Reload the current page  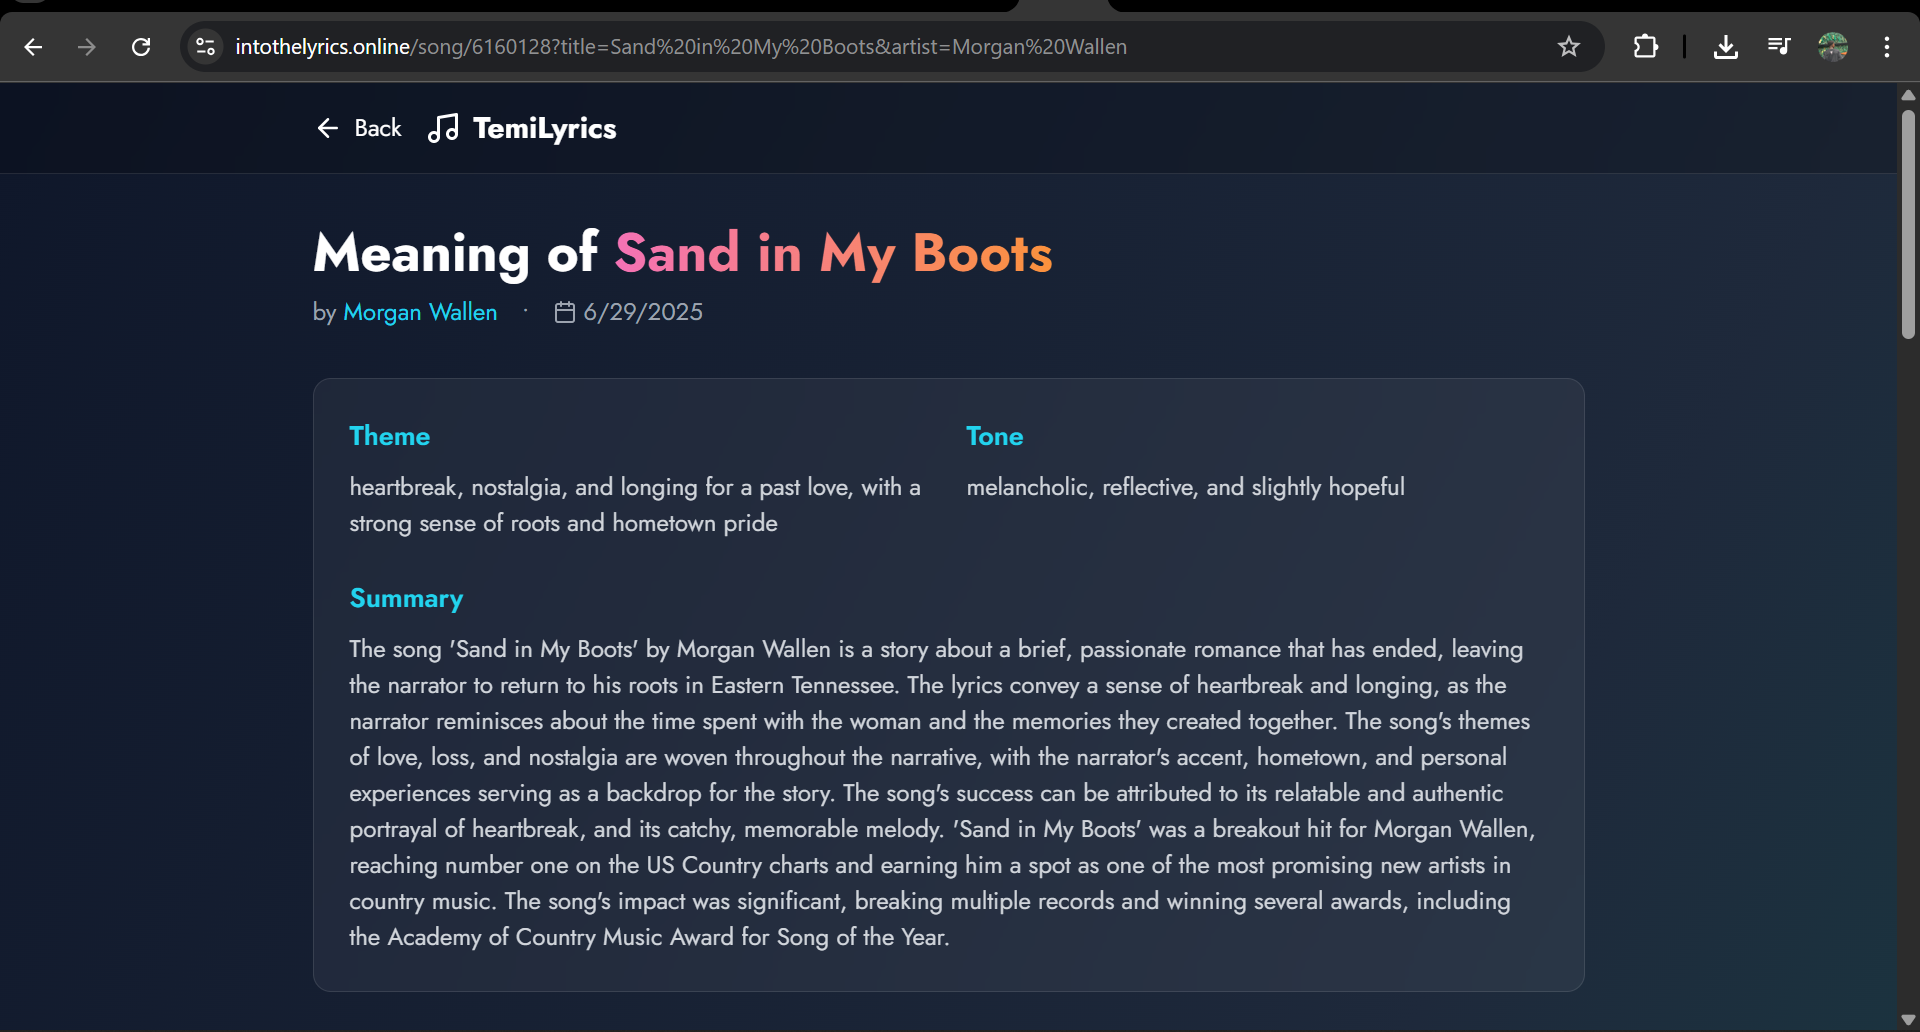(141, 47)
